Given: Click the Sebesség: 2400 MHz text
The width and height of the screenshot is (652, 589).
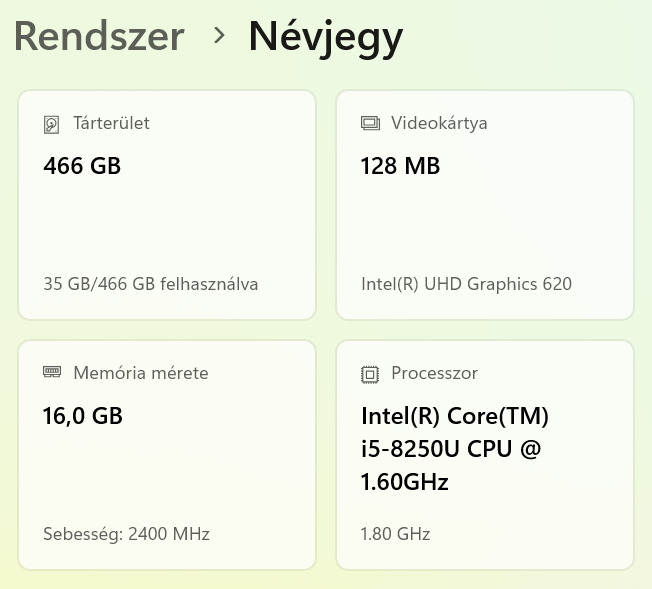Looking at the screenshot, I should (x=127, y=533).
